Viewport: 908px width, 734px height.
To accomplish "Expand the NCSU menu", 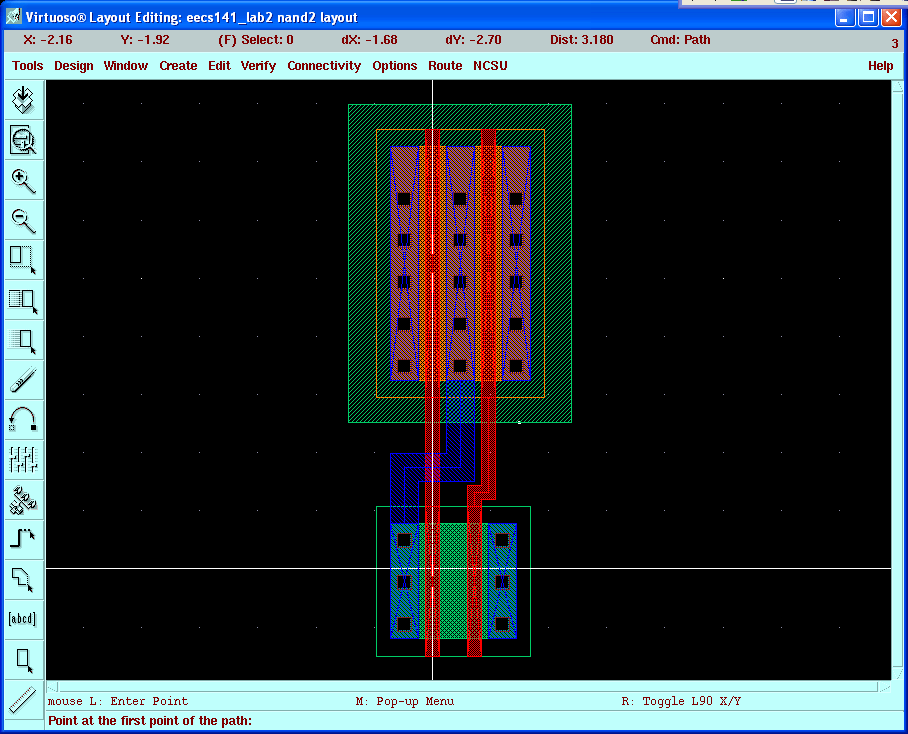I will coord(490,66).
